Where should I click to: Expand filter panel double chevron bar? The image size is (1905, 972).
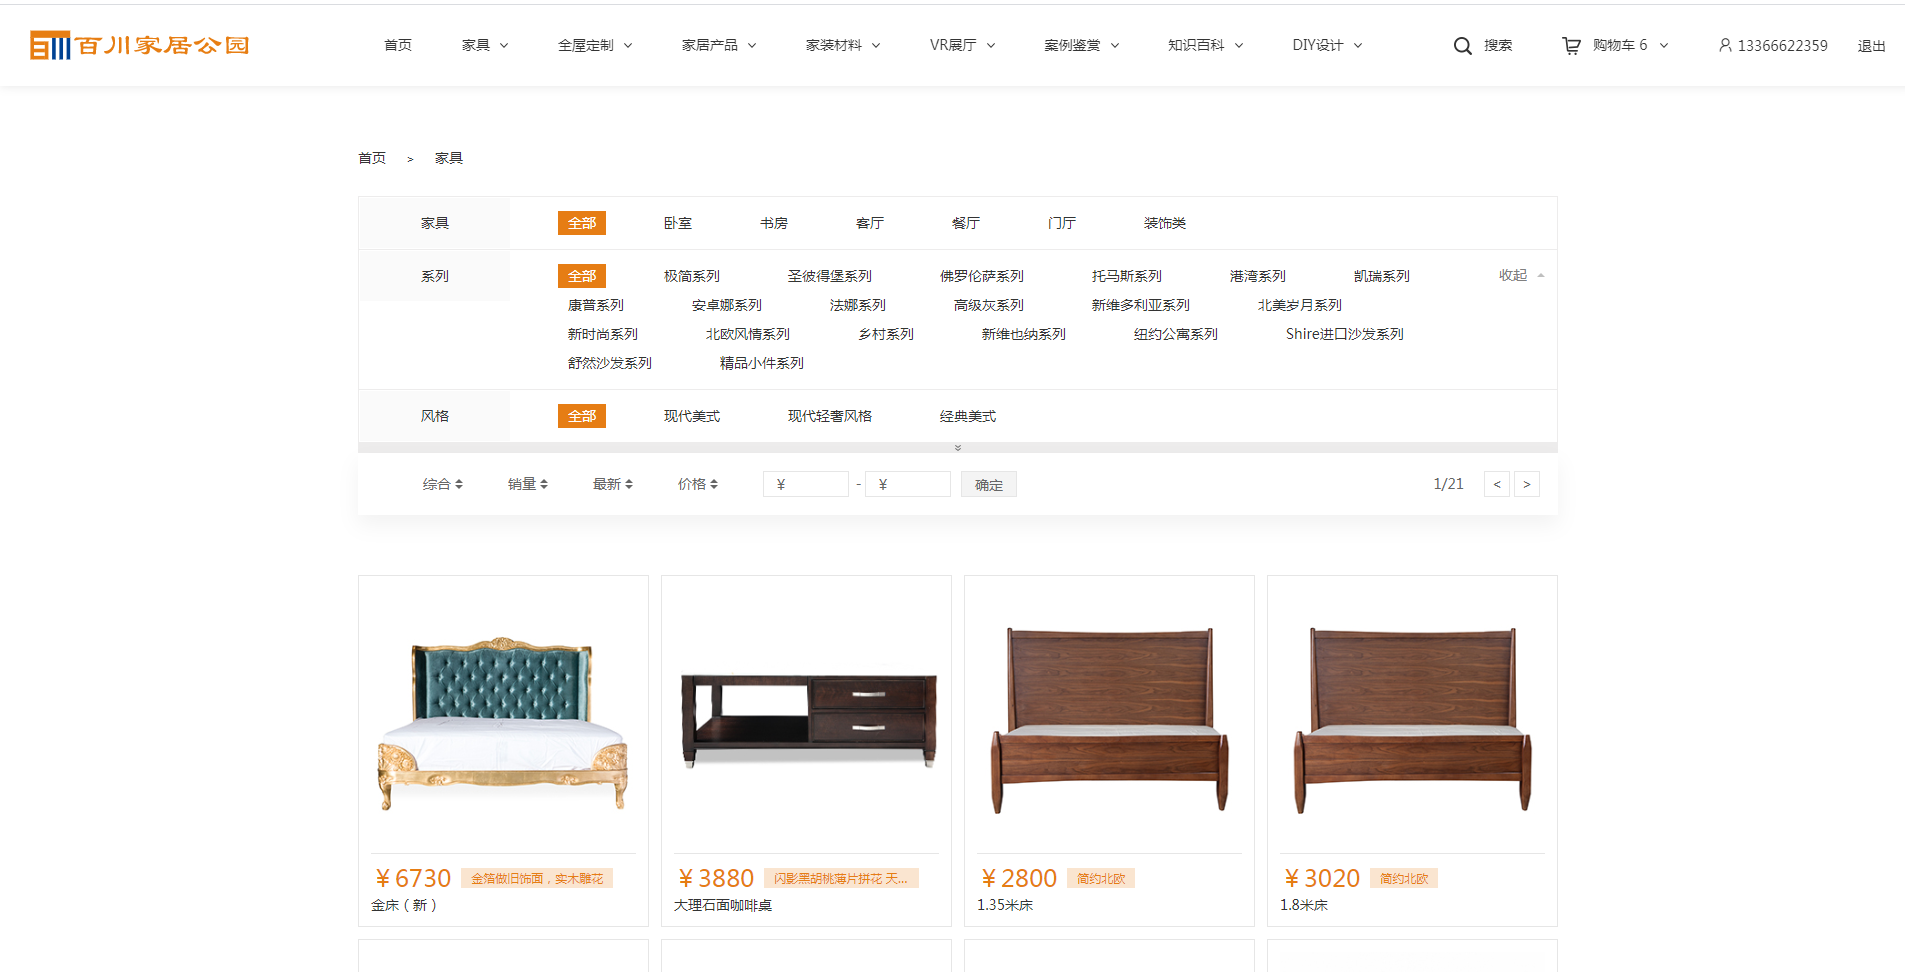(x=957, y=448)
